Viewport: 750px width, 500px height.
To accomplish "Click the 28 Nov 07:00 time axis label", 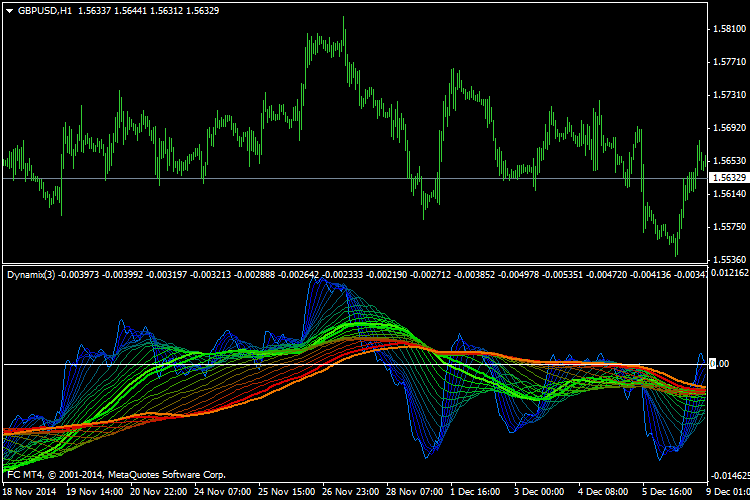I will (x=415, y=492).
